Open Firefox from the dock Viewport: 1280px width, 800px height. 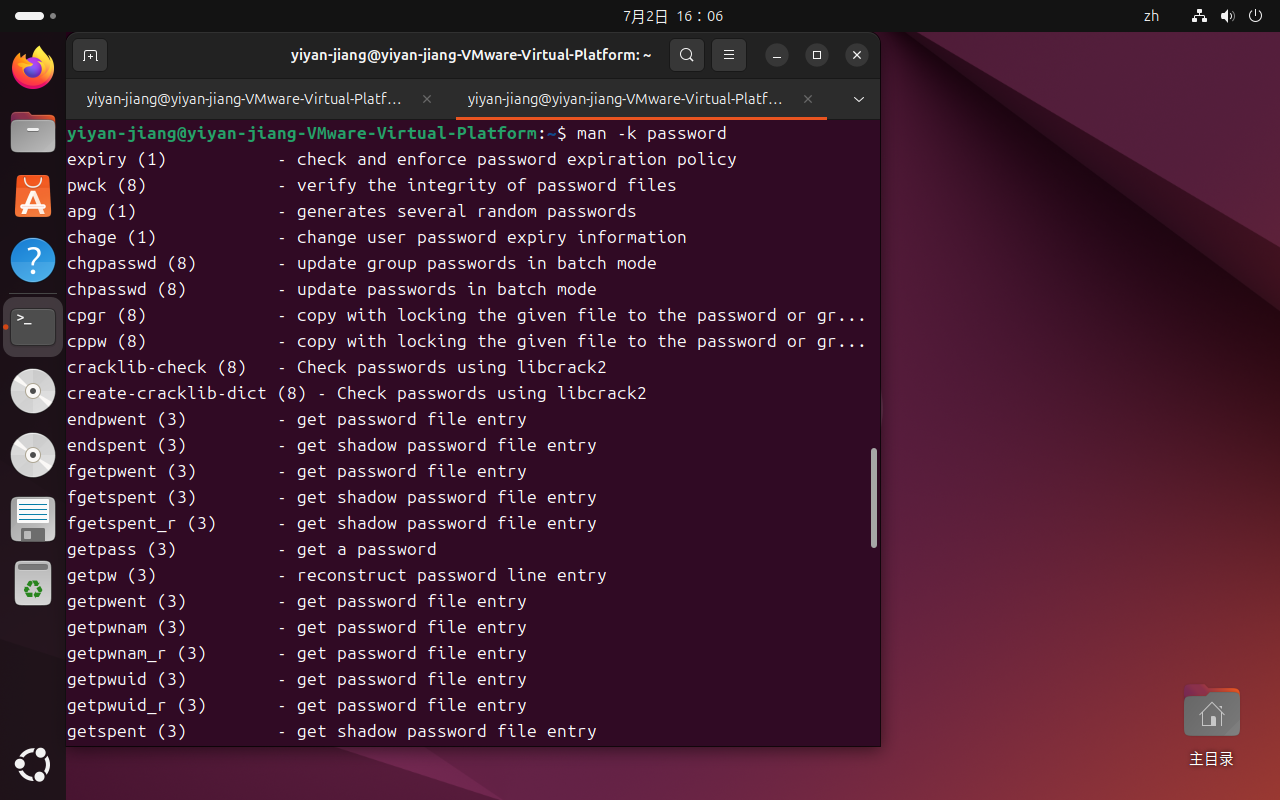point(33,68)
